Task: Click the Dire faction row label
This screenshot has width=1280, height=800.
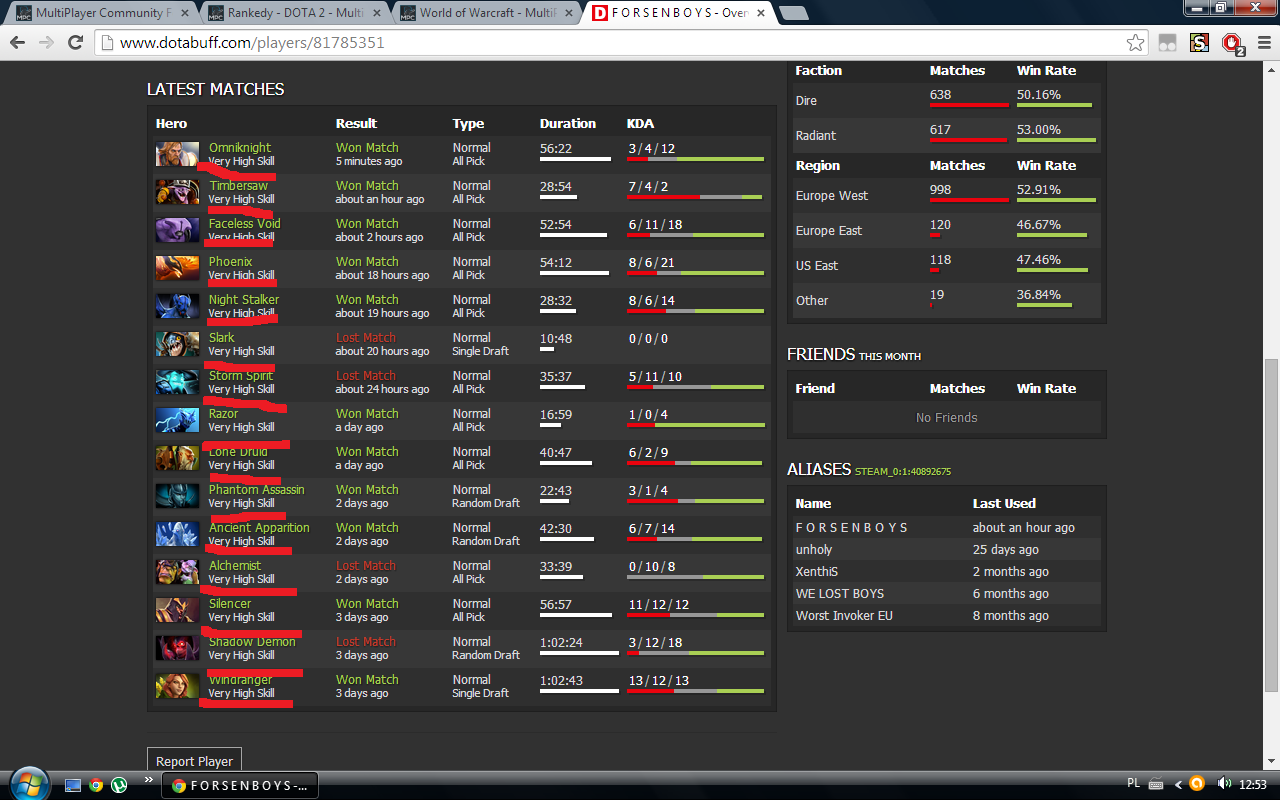Action: point(806,101)
